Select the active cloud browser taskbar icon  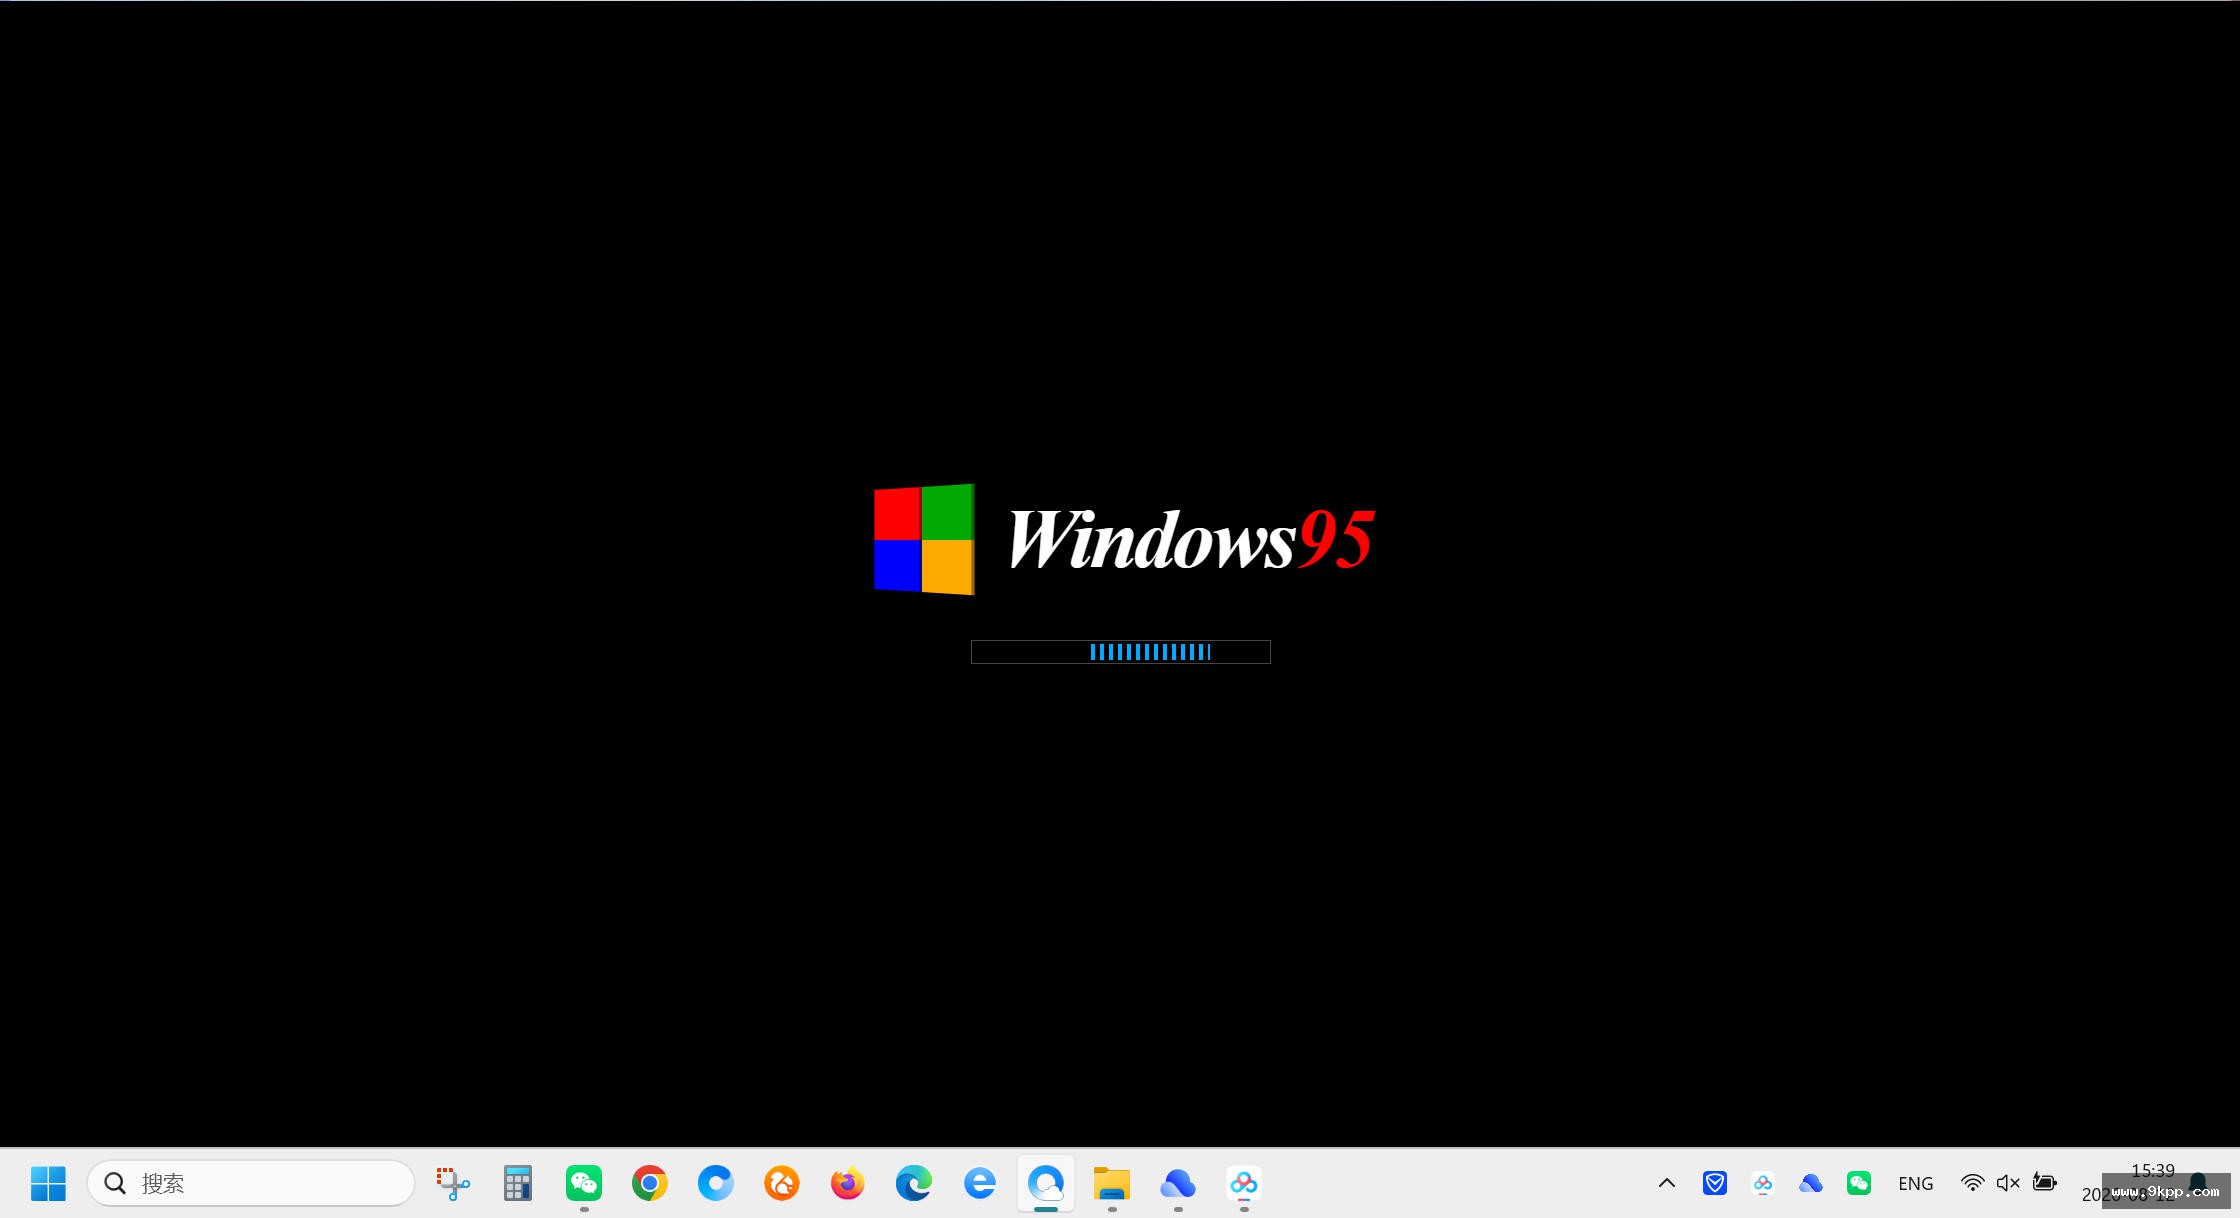[1046, 1183]
